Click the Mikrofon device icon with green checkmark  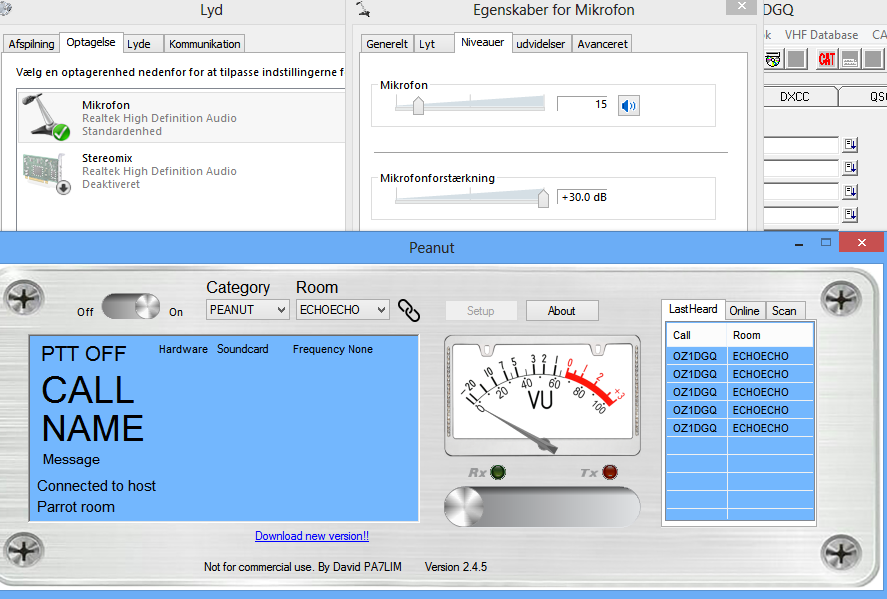click(x=46, y=117)
